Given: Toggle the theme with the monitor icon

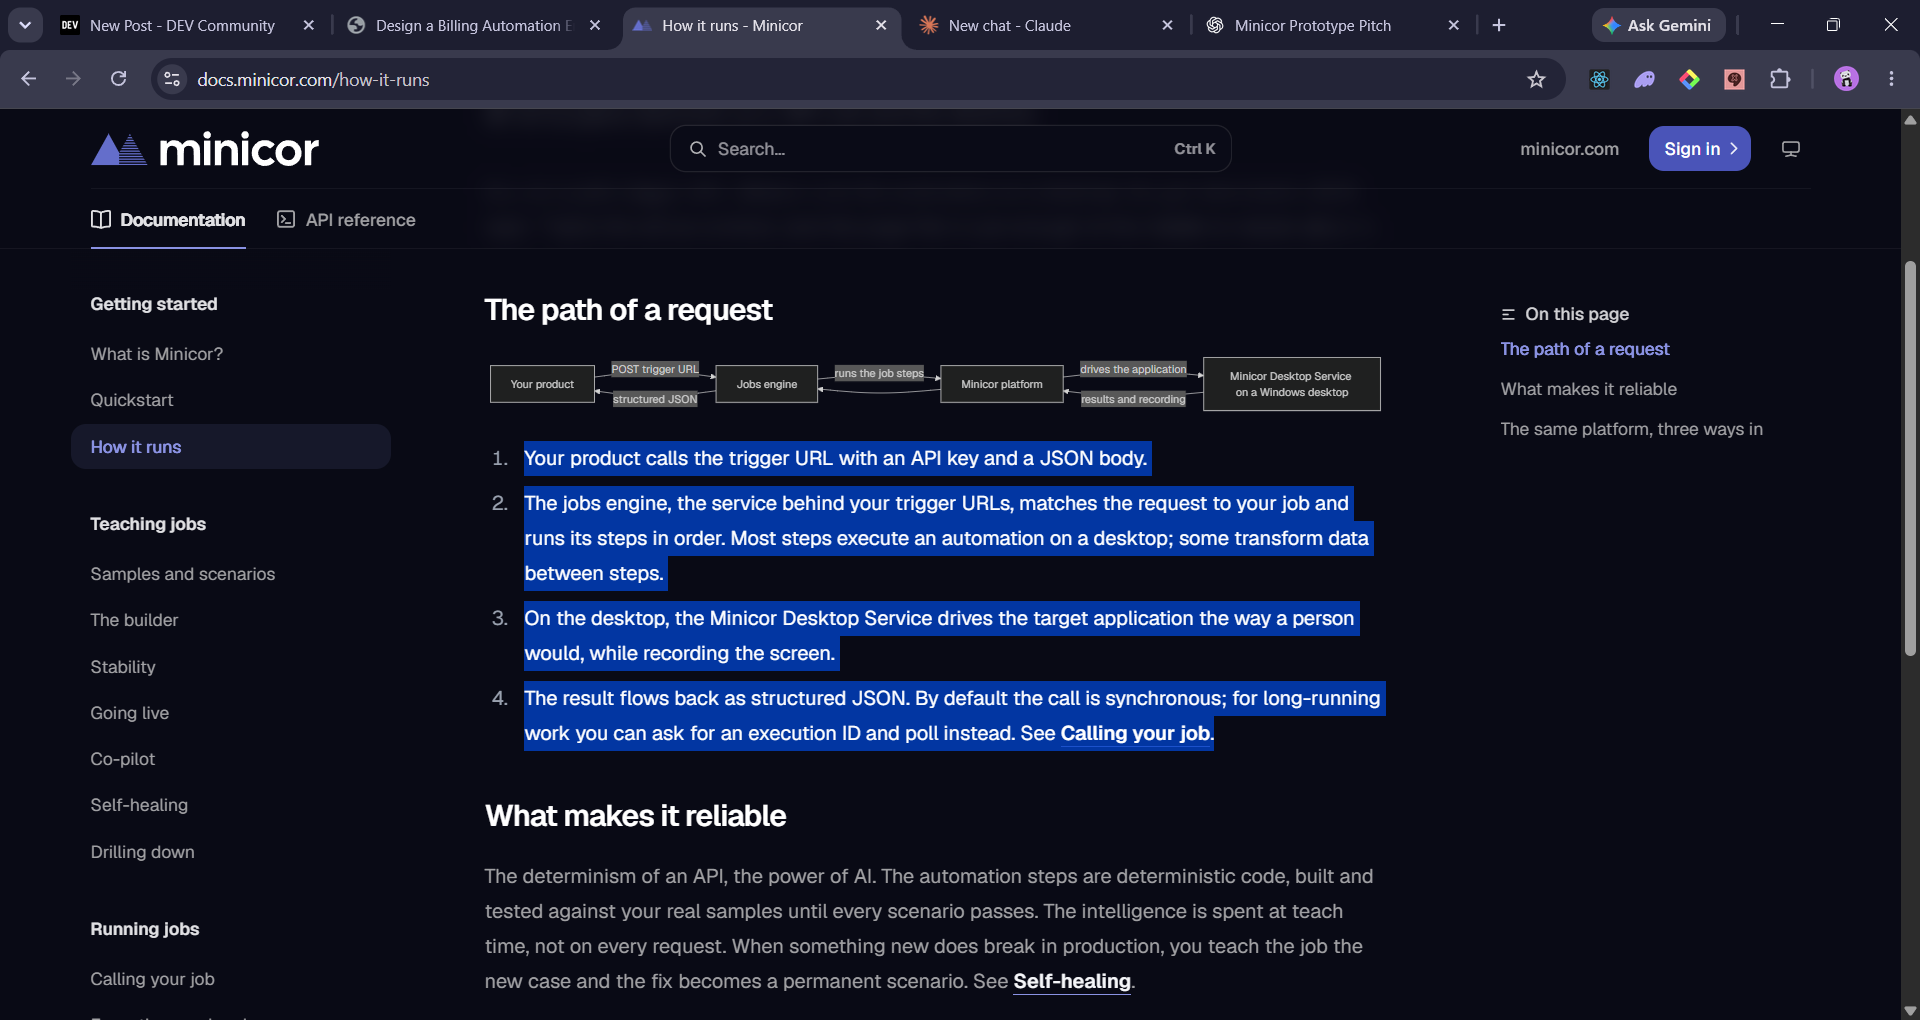Looking at the screenshot, I should (1790, 149).
